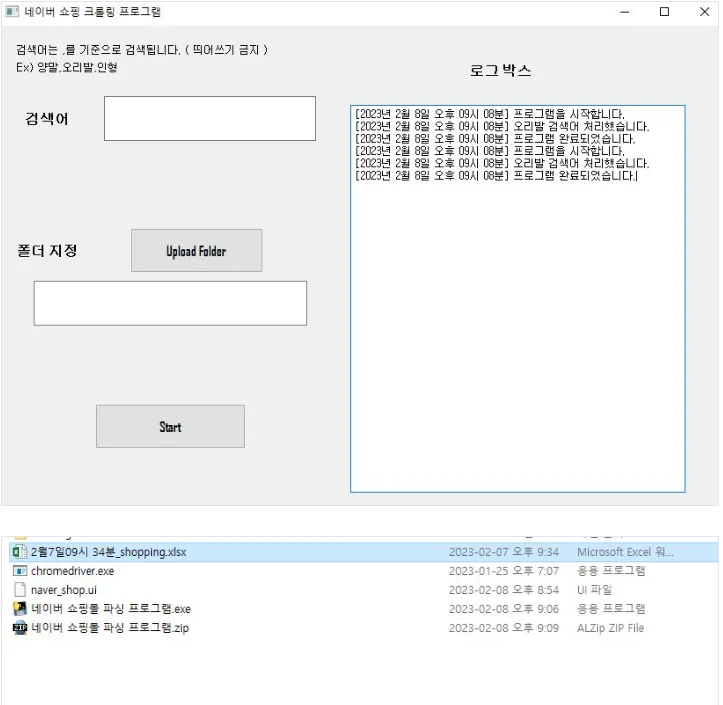The image size is (723, 705).
Task: Click the date 2023-02-07 오후 9:34
Action: click(504, 552)
